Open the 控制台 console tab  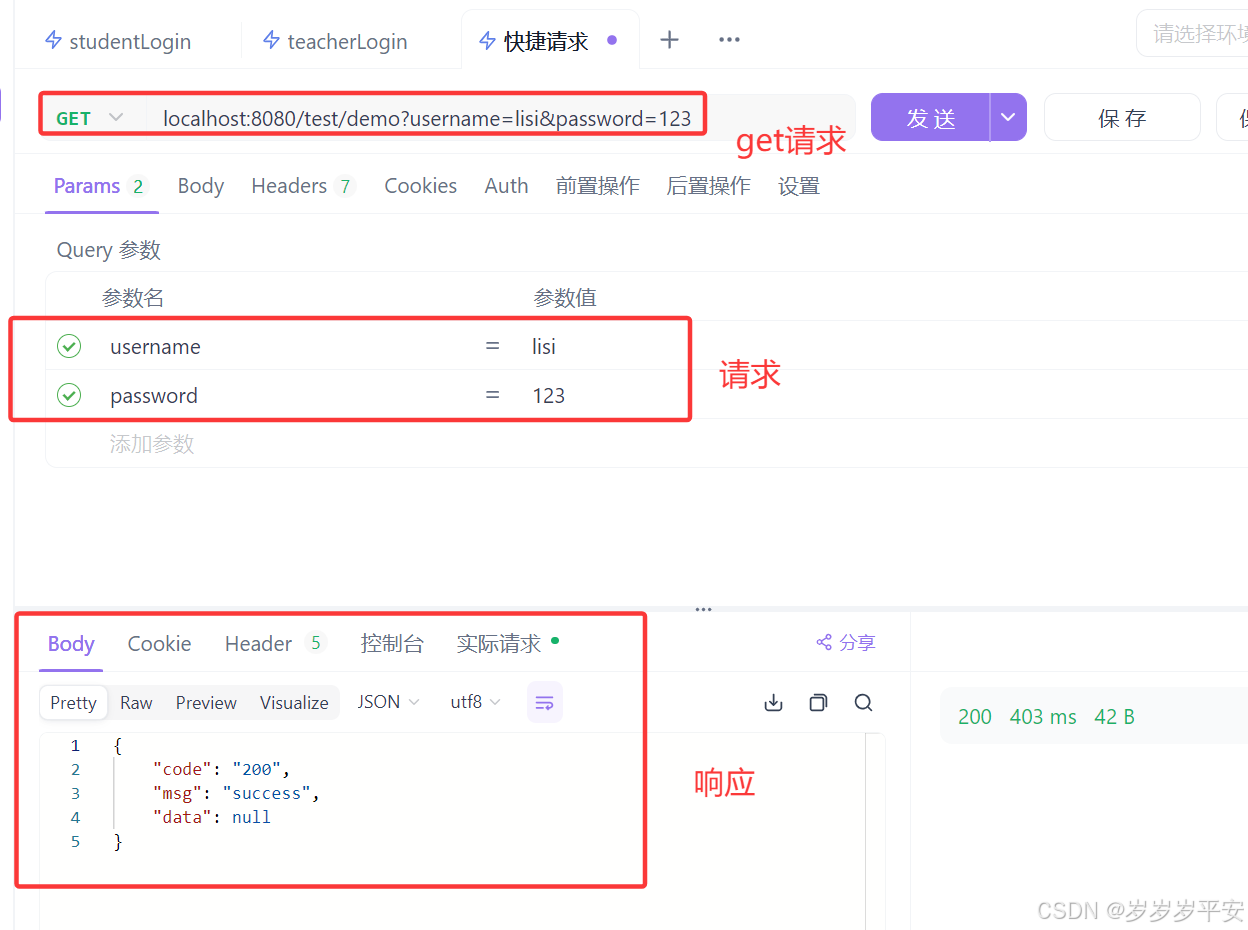coord(392,644)
